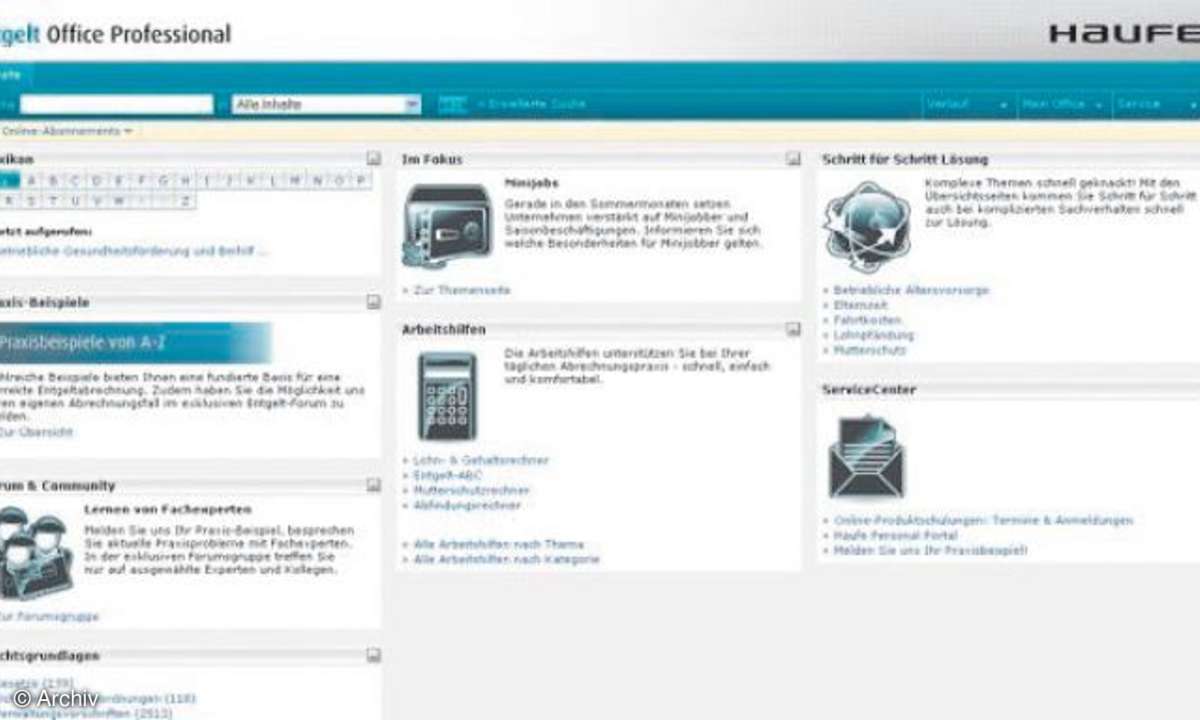The width and height of the screenshot is (1200, 720).
Task: Click the globe icon in Schritt für Schritt
Action: (x=866, y=226)
